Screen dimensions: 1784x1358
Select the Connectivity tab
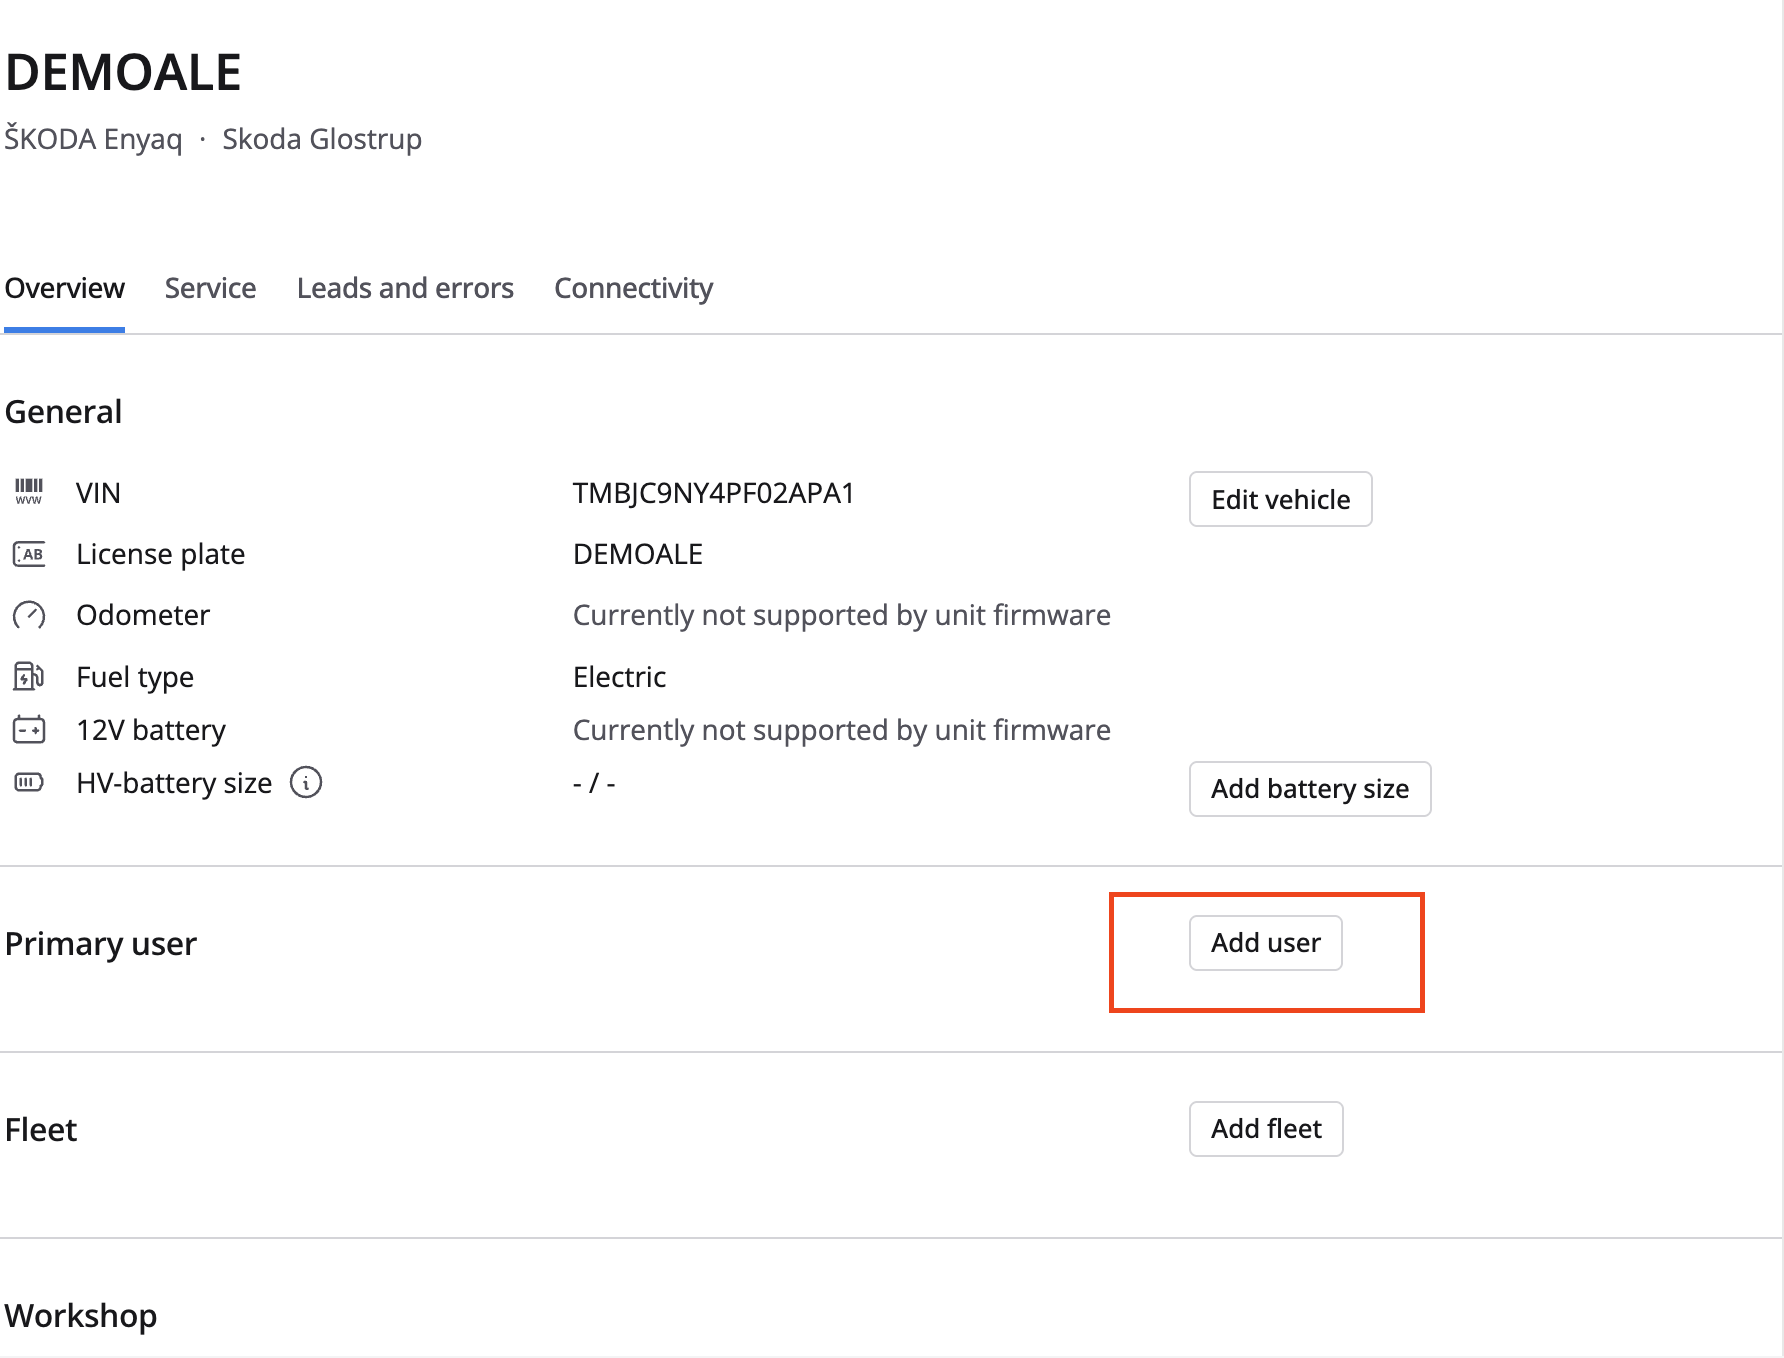pos(633,289)
